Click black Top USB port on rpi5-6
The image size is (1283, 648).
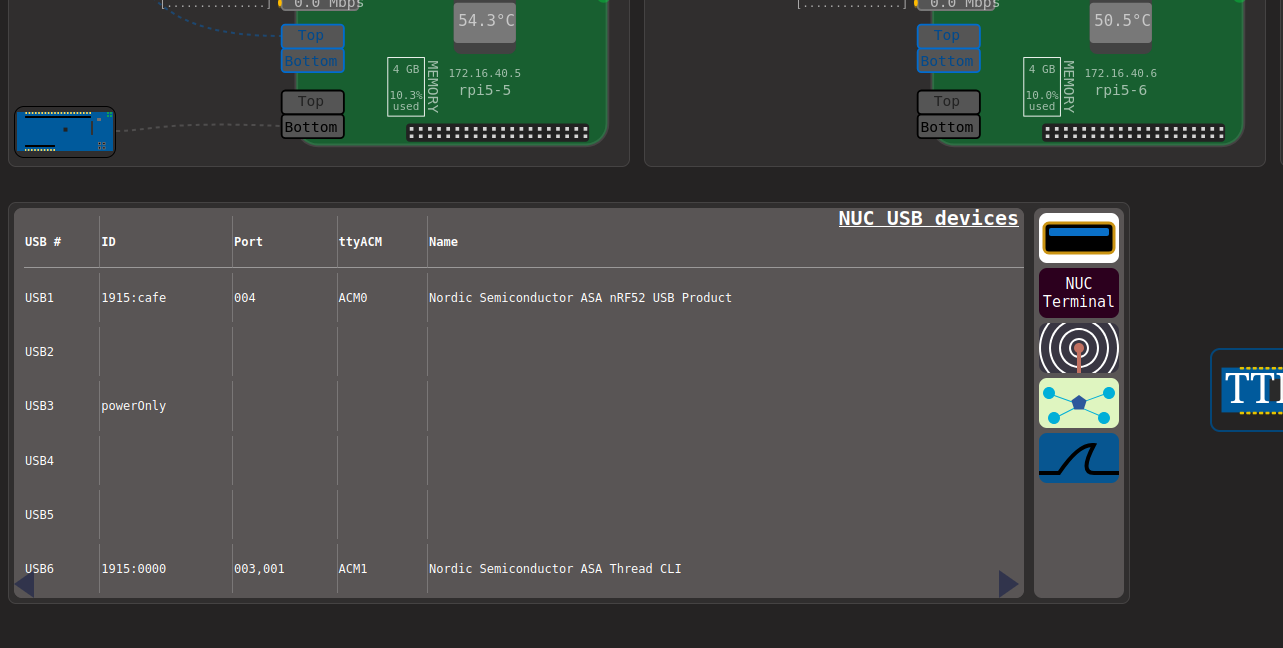[x=948, y=101]
